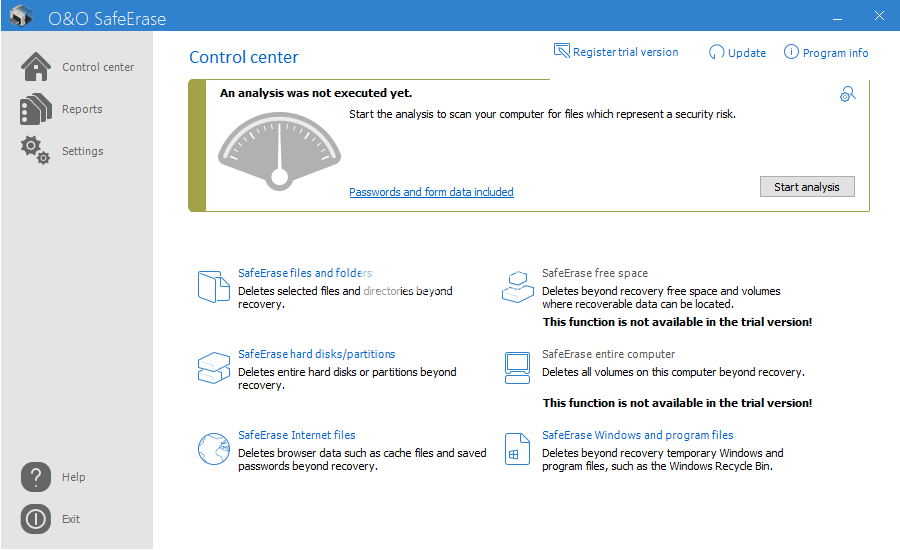This screenshot has height=550, width=900.
Task: Click the security risk gauge graphic
Action: point(280,151)
